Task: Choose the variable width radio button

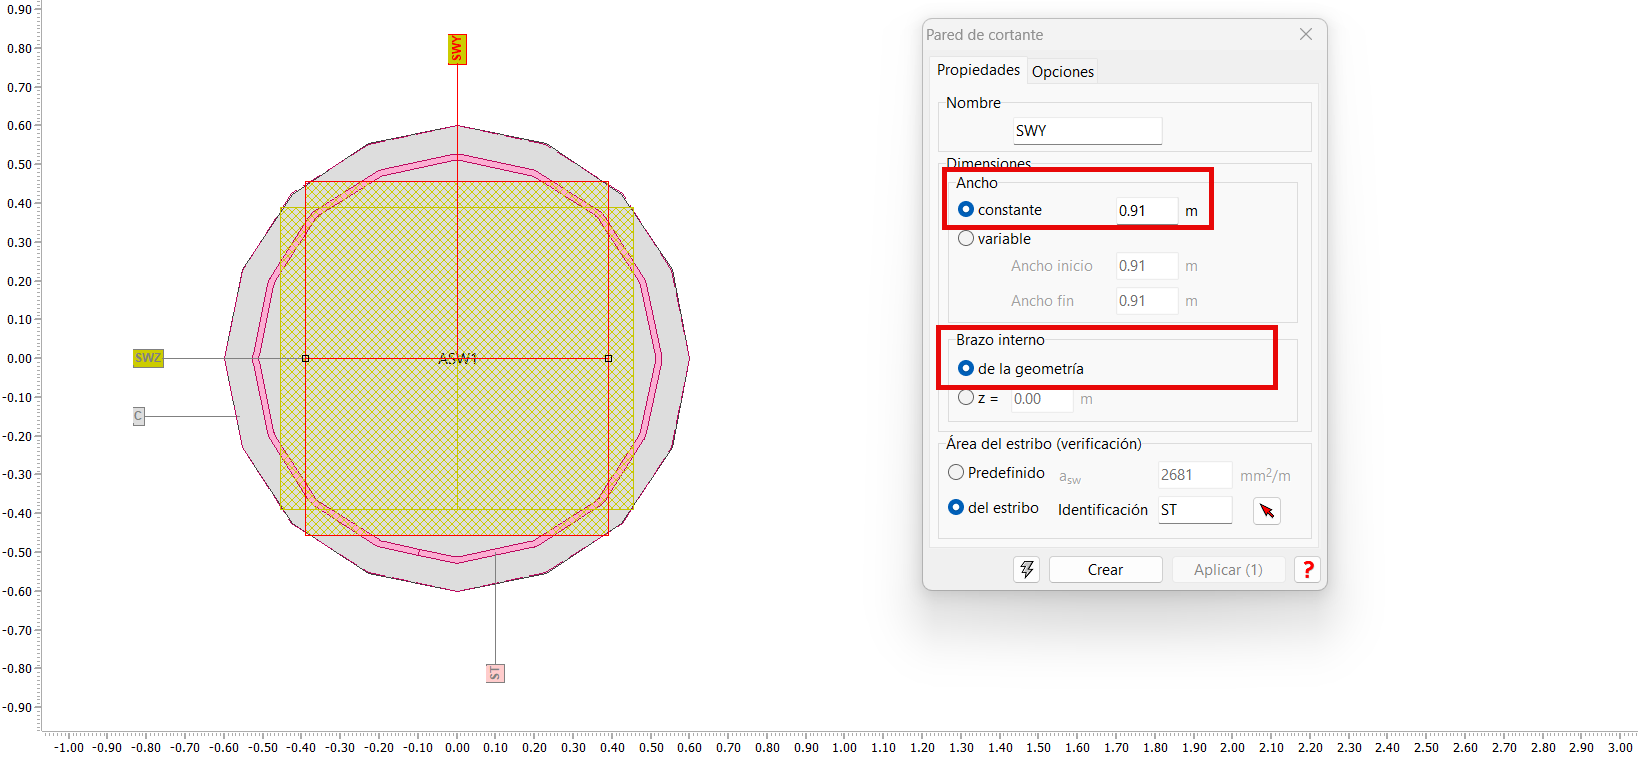Action: pos(966,239)
